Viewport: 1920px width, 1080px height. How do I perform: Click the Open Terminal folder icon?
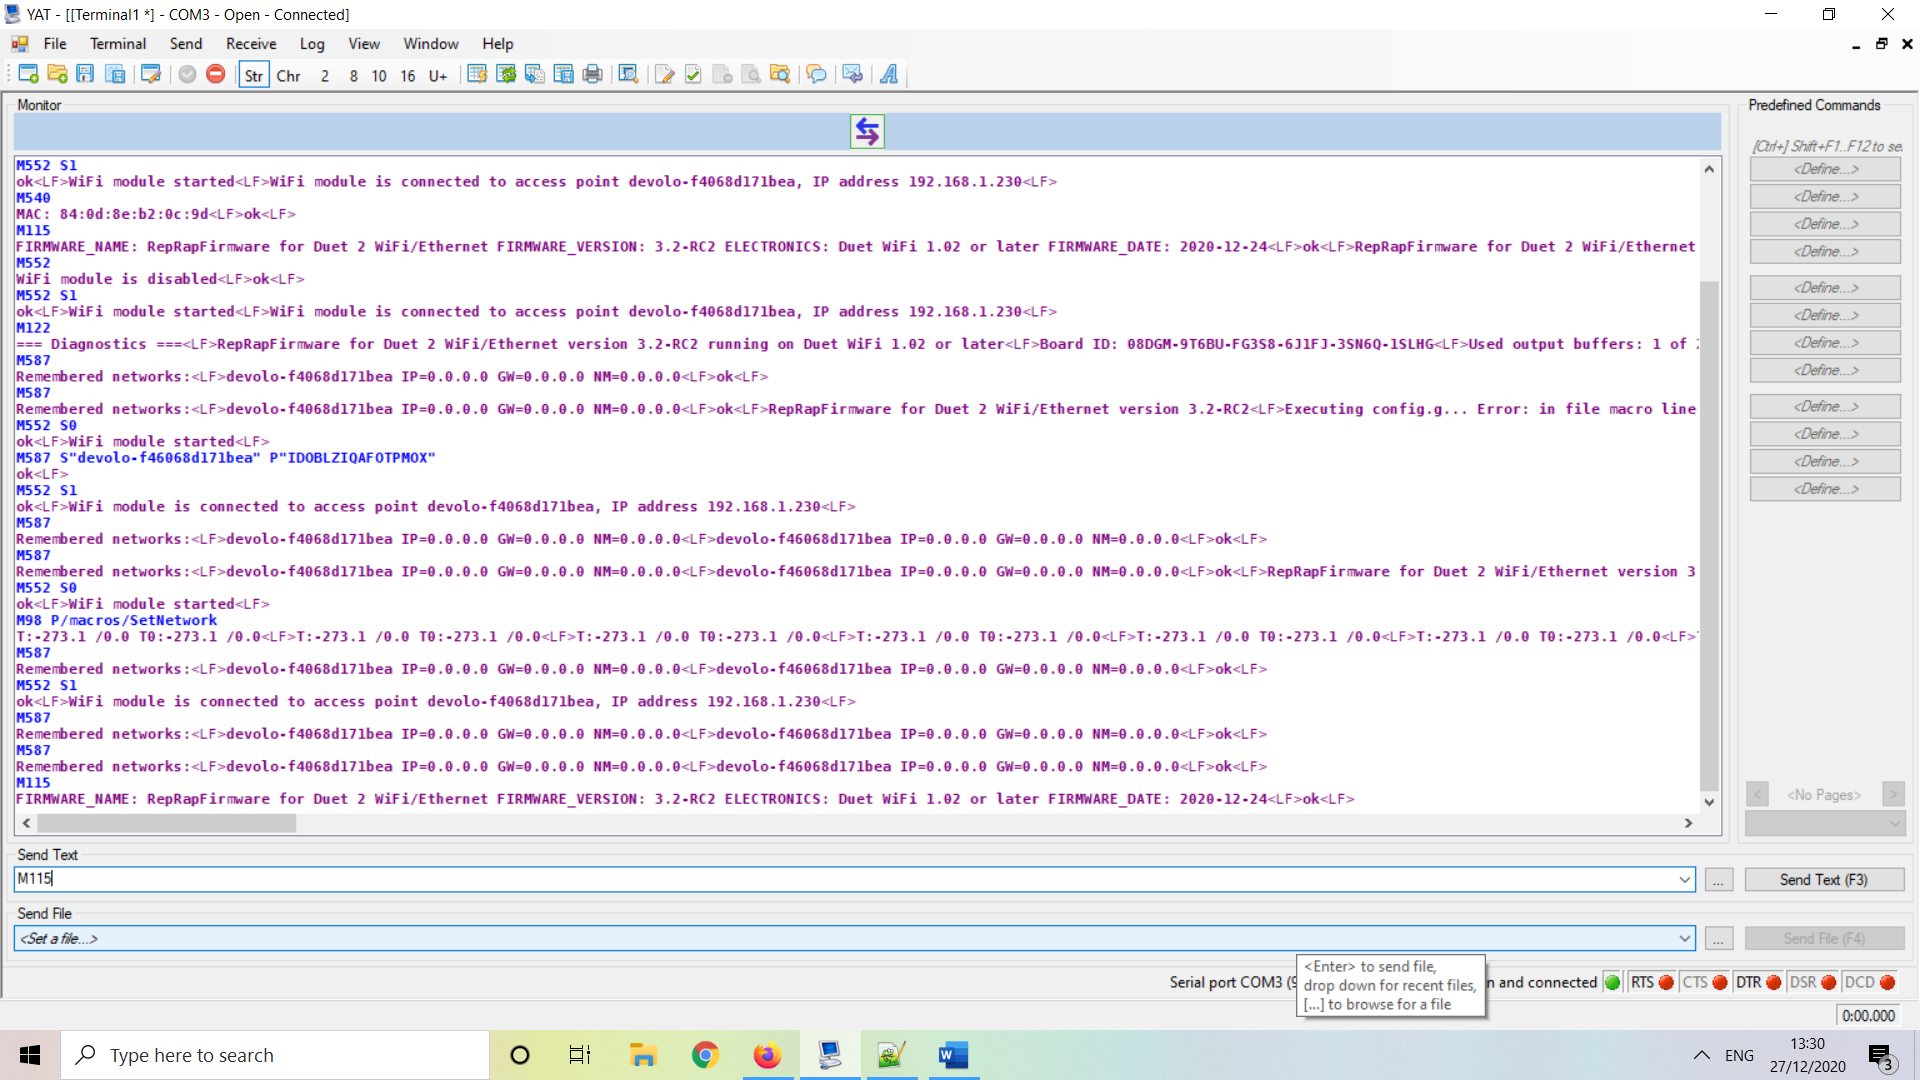coord(57,75)
